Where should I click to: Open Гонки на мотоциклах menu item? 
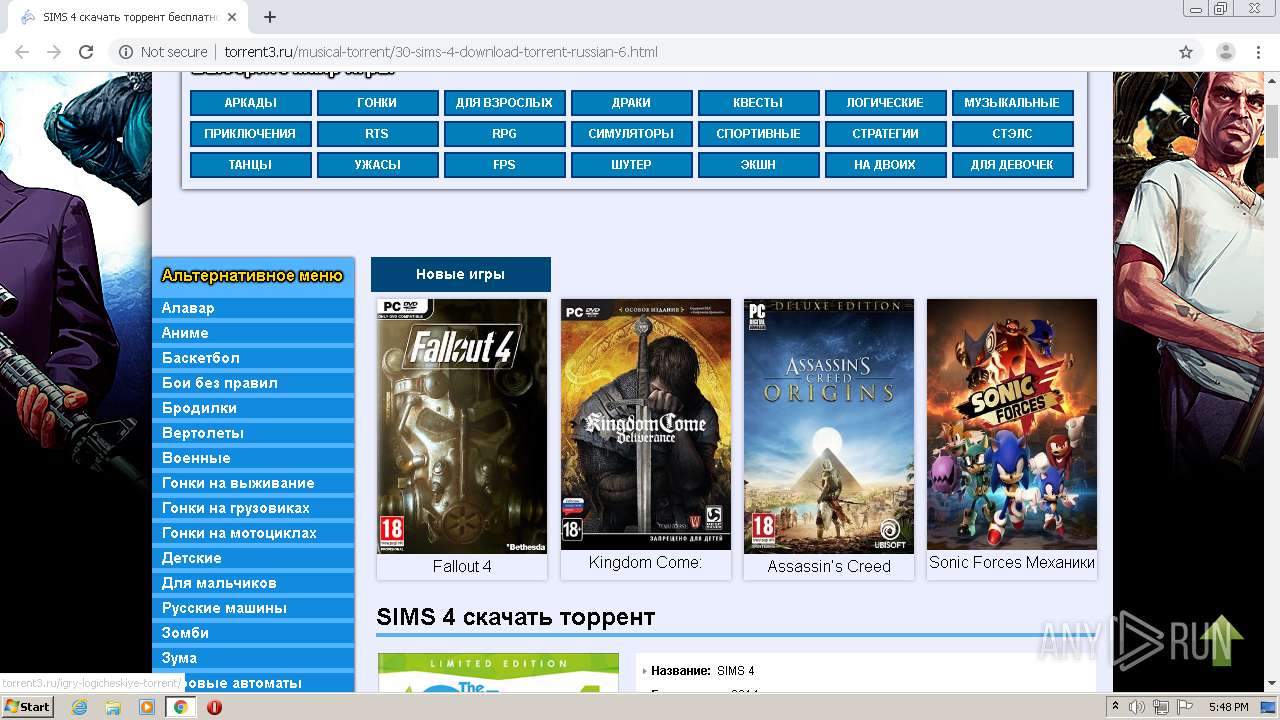[253, 533]
